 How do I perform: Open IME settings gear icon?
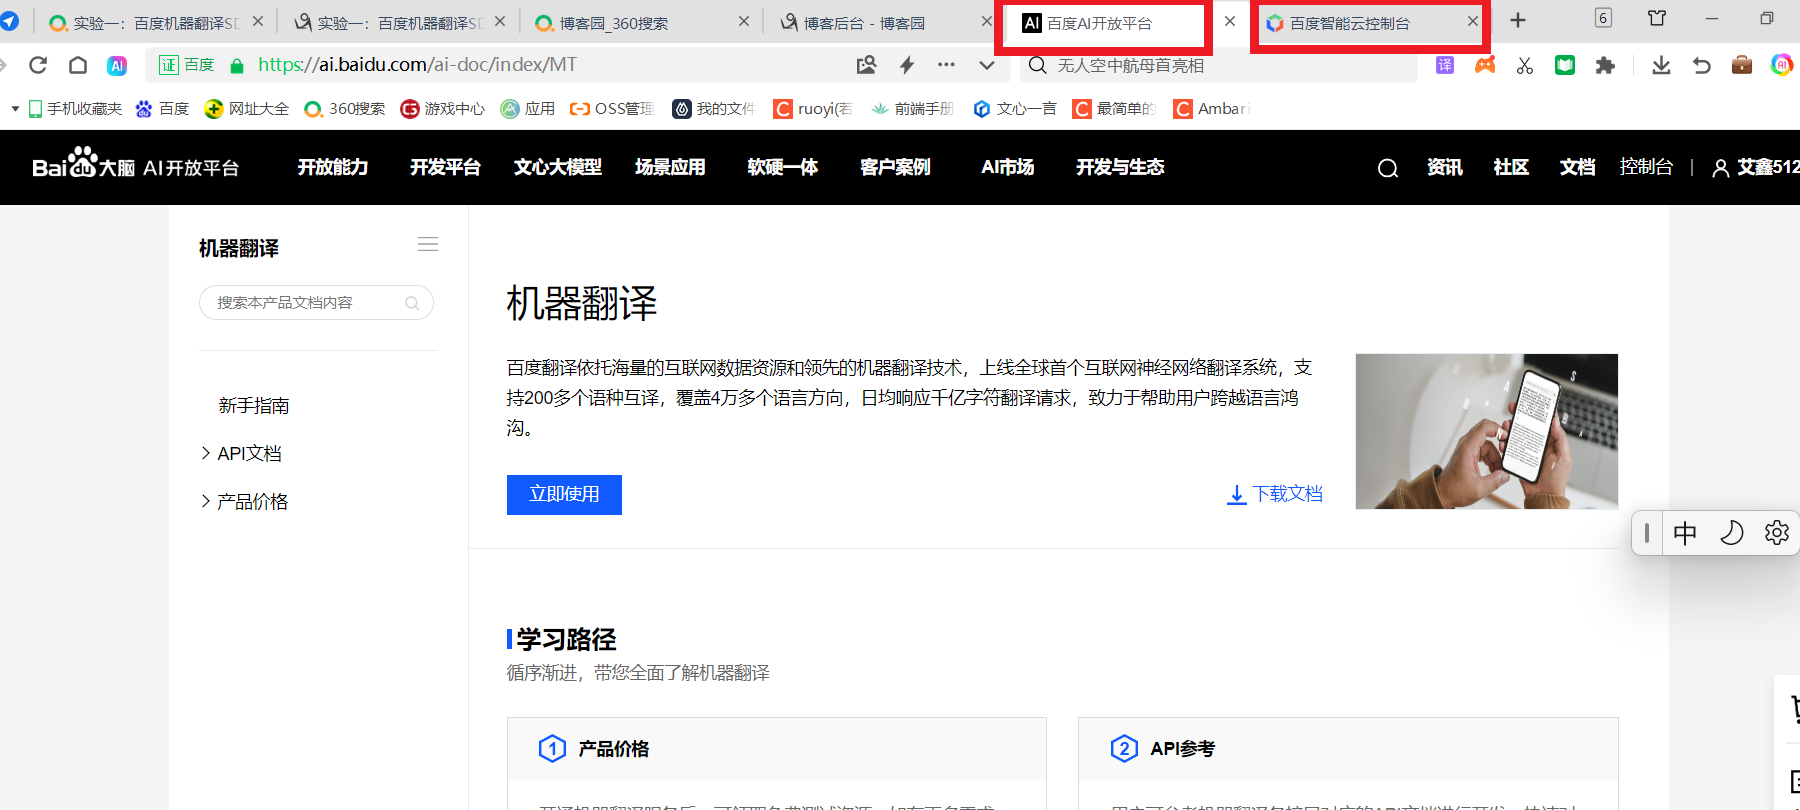pos(1777,533)
